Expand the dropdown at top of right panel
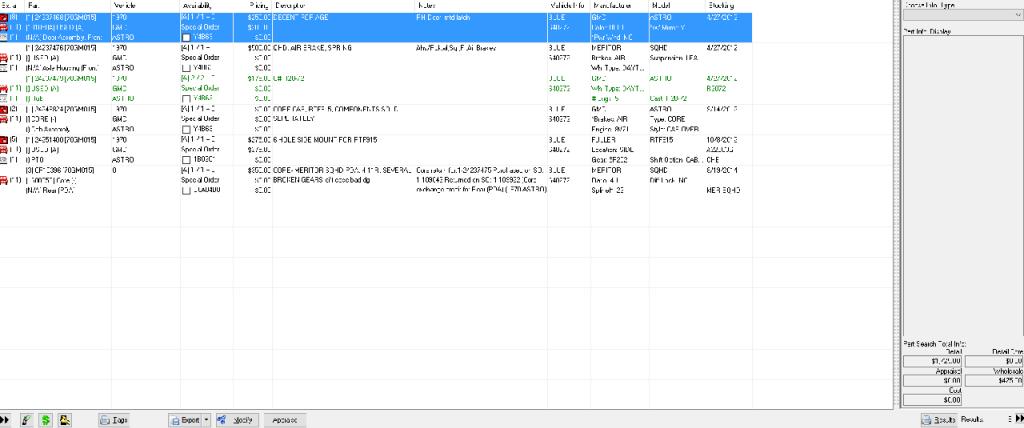Image resolution: width=1024 pixels, height=428 pixels. (x=1018, y=16)
